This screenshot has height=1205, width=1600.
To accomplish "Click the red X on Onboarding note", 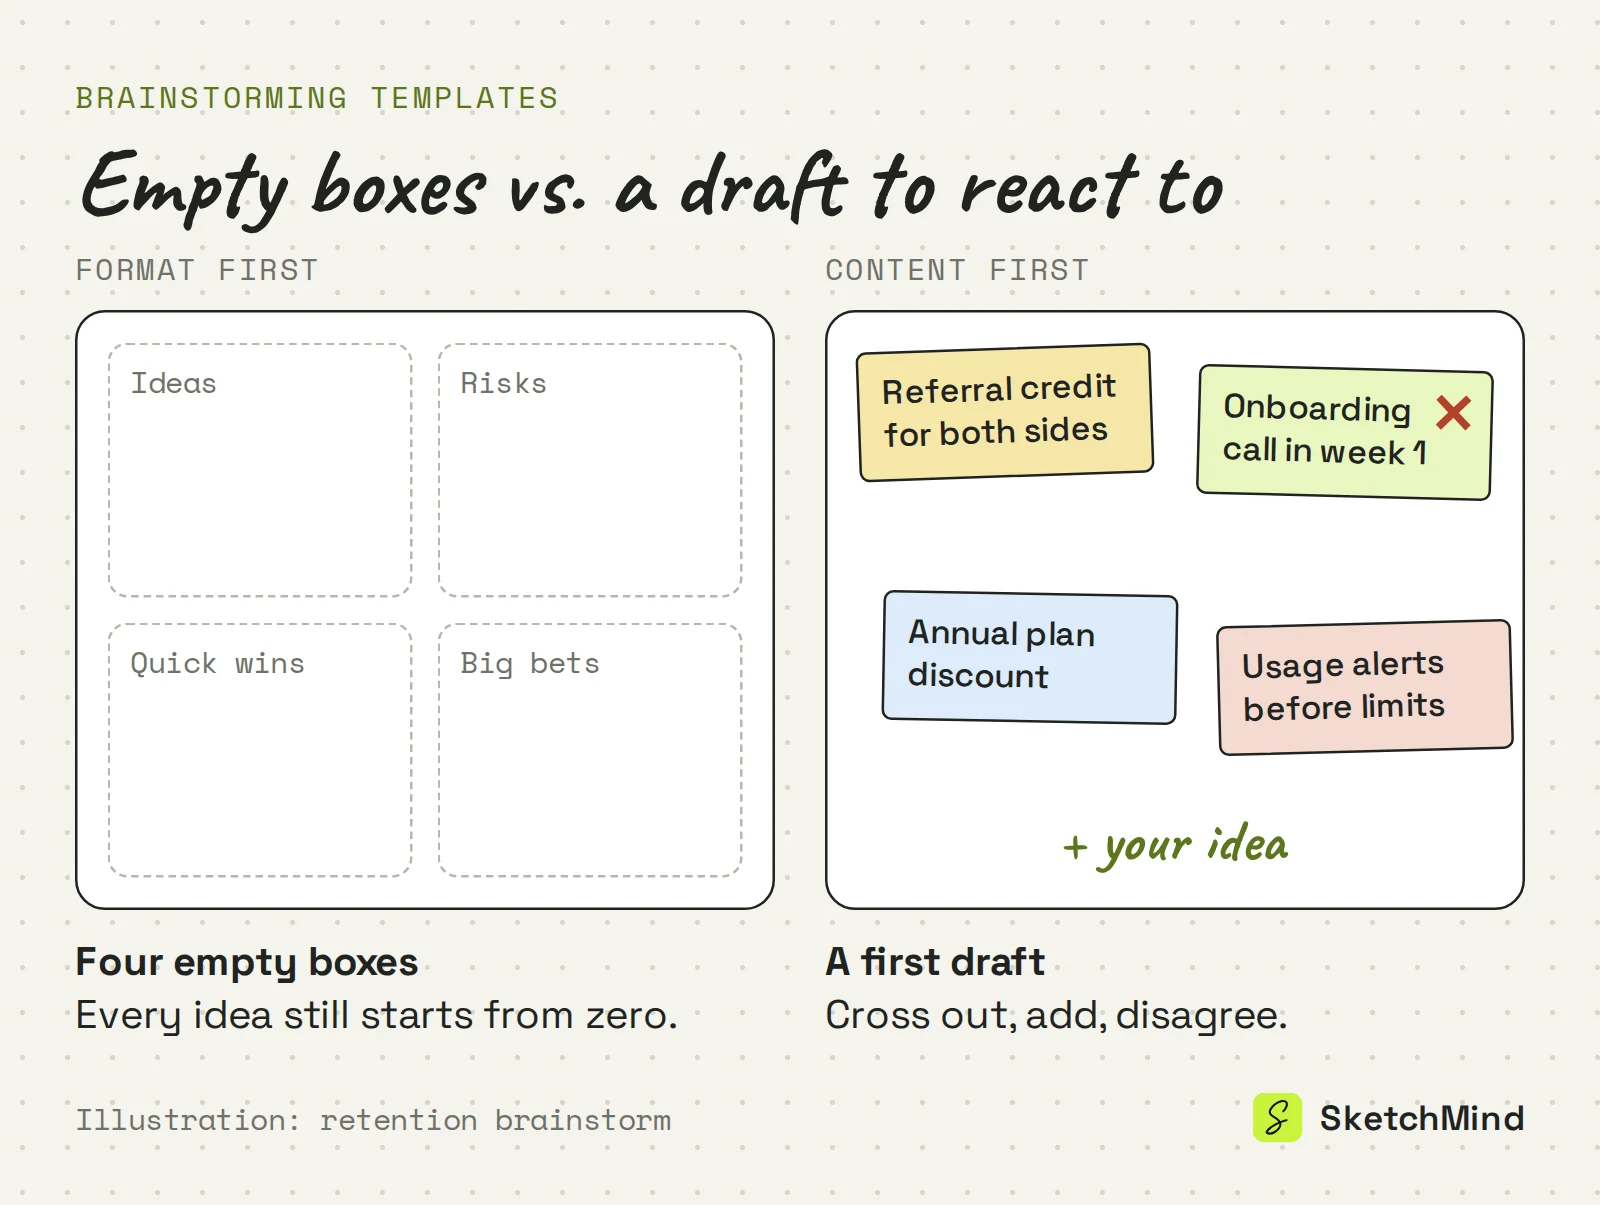I will (x=1453, y=412).
